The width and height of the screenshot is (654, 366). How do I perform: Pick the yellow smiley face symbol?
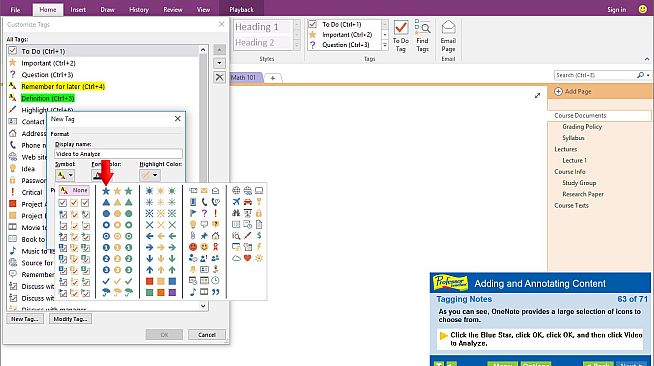tap(204, 247)
